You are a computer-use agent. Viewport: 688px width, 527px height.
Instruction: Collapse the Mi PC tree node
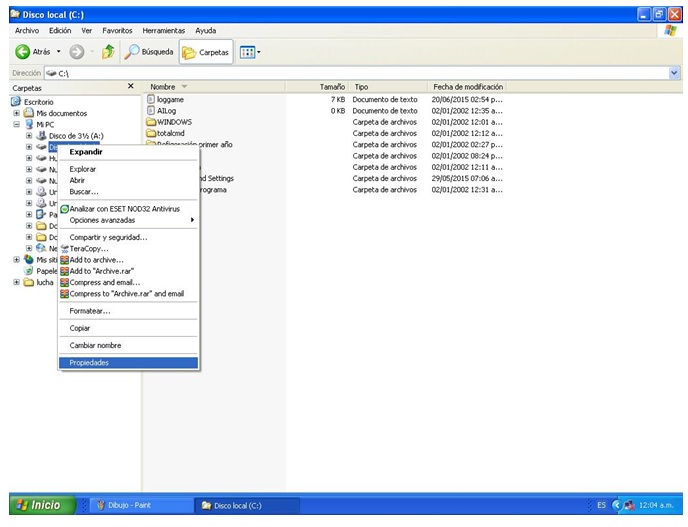tap(16, 124)
